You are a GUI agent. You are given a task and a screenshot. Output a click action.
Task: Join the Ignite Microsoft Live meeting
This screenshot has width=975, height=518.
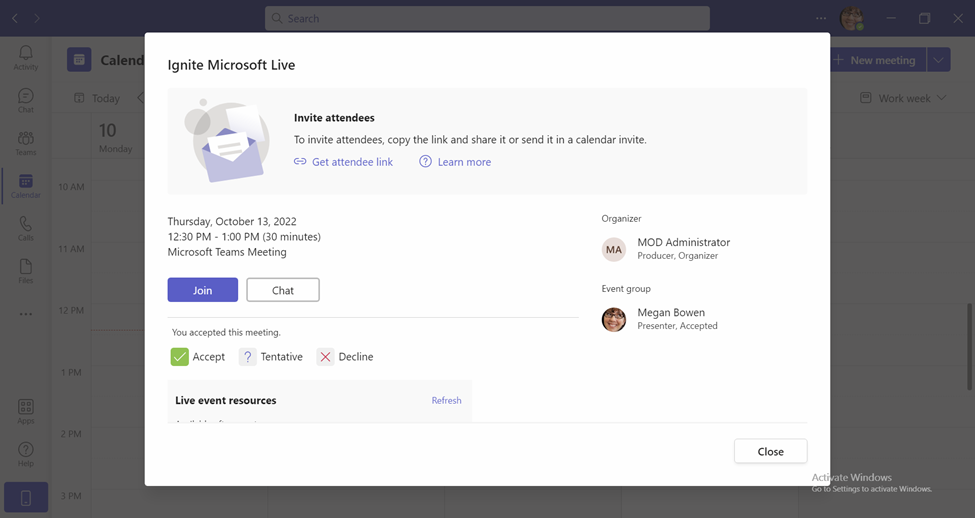[203, 290]
